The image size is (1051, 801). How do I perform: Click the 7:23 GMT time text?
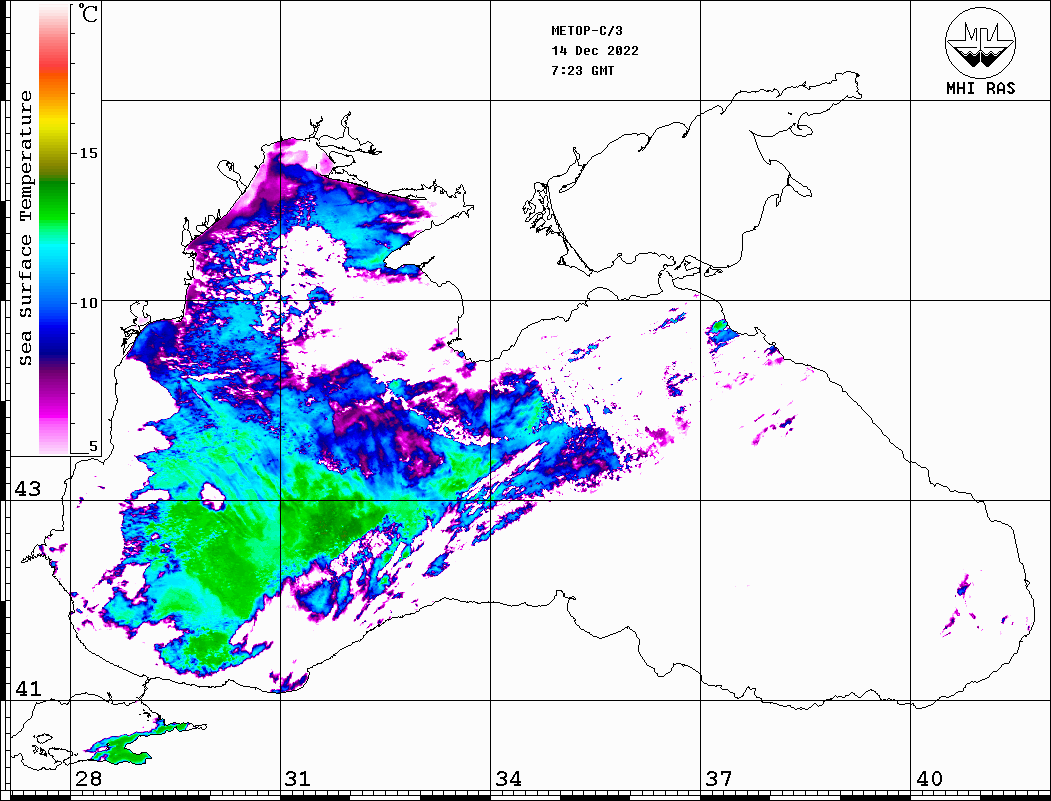[x=582, y=70]
